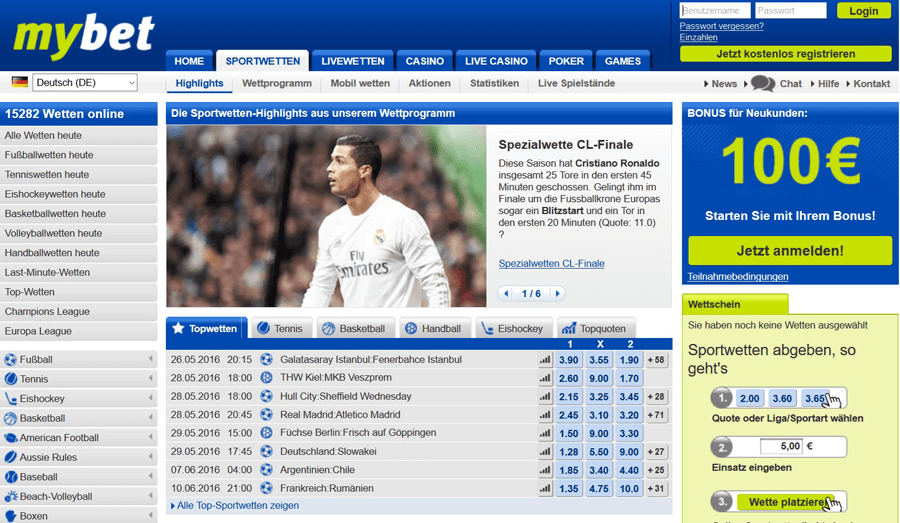Click the Login button
The height and width of the screenshot is (523, 900).
[x=864, y=11]
